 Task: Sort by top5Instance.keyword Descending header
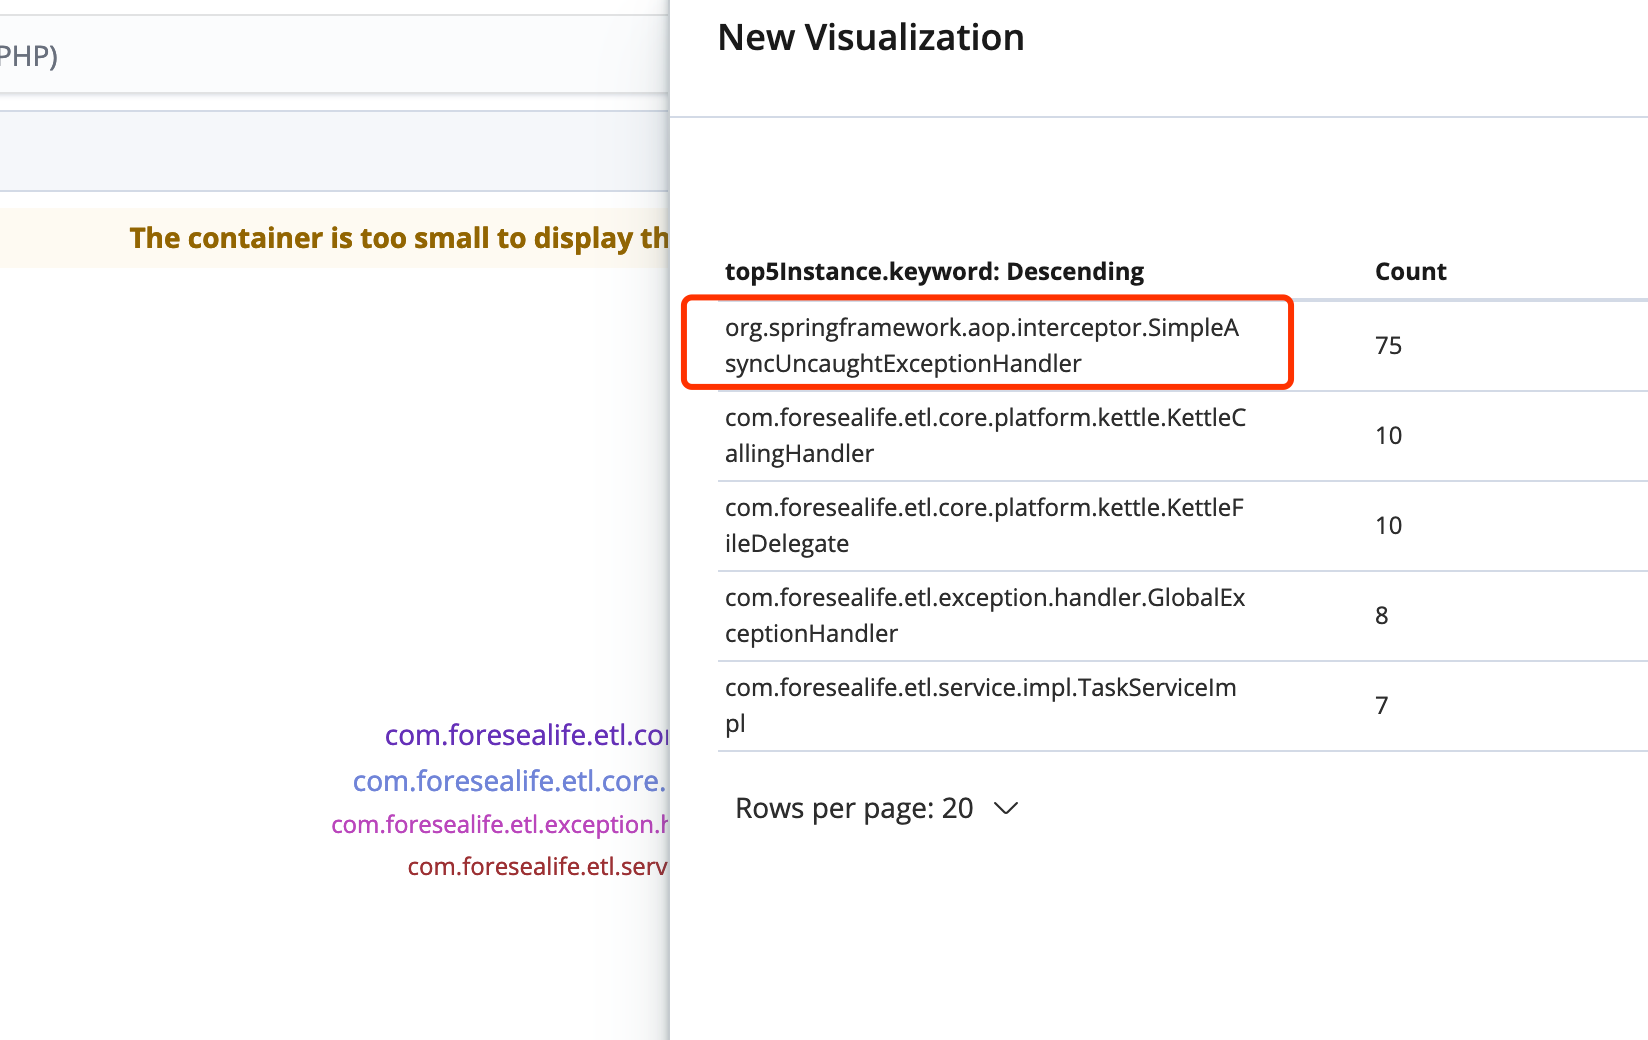point(934,271)
